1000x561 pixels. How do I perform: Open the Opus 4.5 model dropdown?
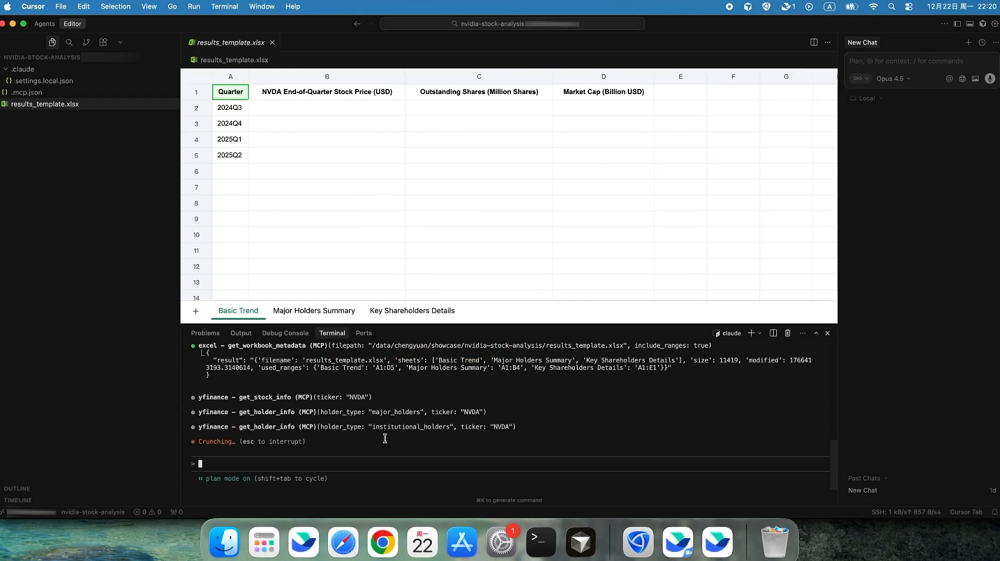pos(893,78)
